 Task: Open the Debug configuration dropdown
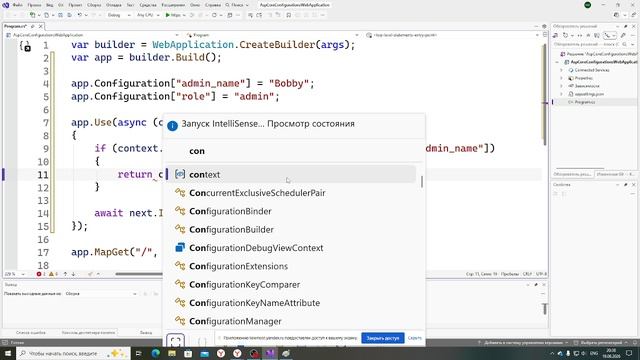(x=119, y=15)
